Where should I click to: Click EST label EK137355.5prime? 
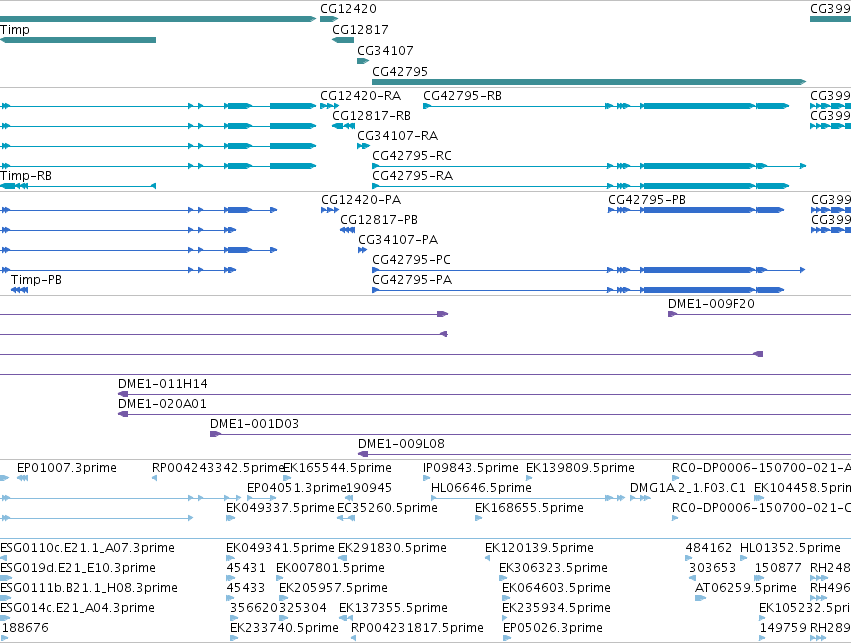393,609
